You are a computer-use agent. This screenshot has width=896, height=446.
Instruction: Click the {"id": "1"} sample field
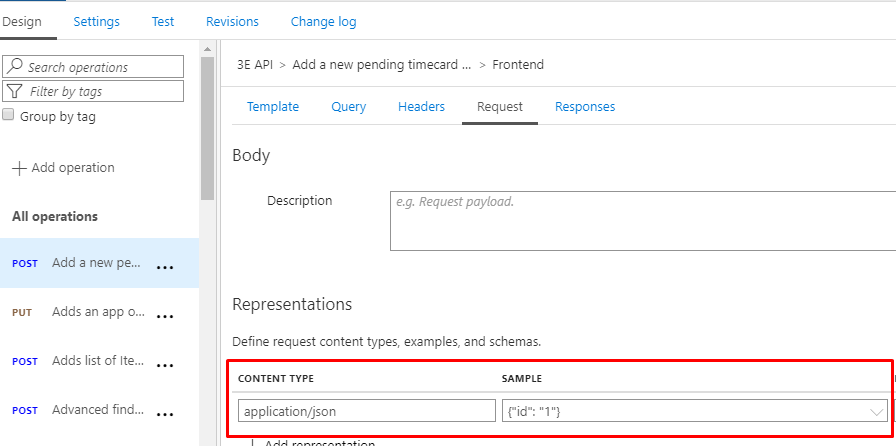click(x=695, y=411)
